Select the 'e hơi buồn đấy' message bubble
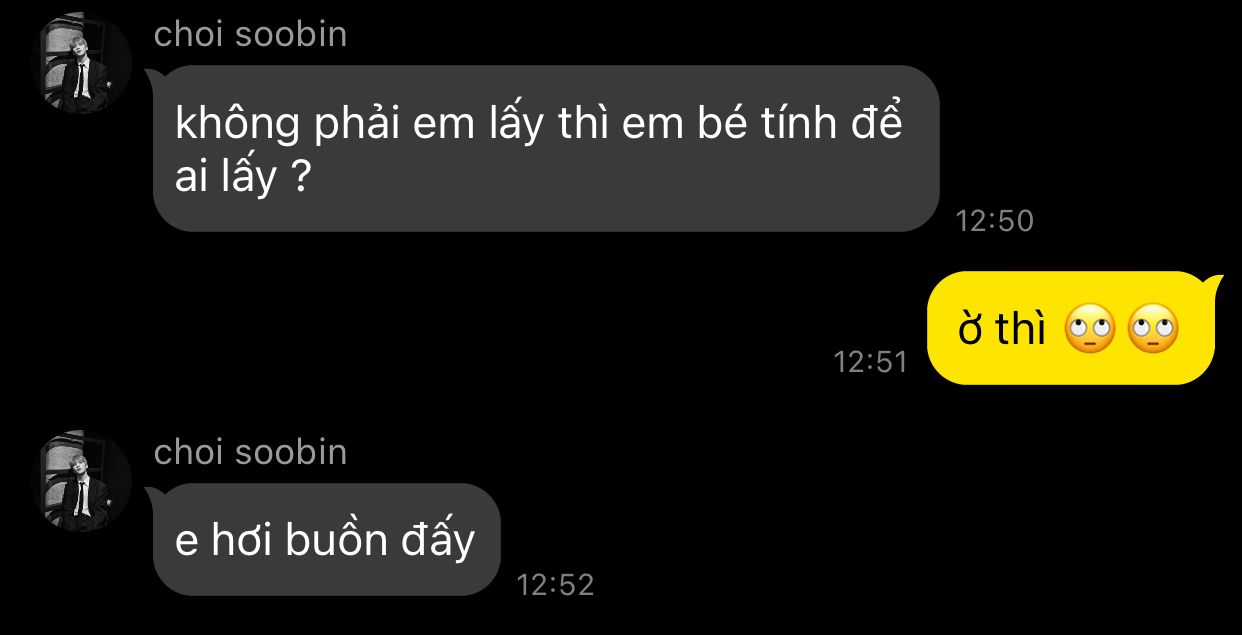Screen dimensions: 1242x635 [326, 540]
